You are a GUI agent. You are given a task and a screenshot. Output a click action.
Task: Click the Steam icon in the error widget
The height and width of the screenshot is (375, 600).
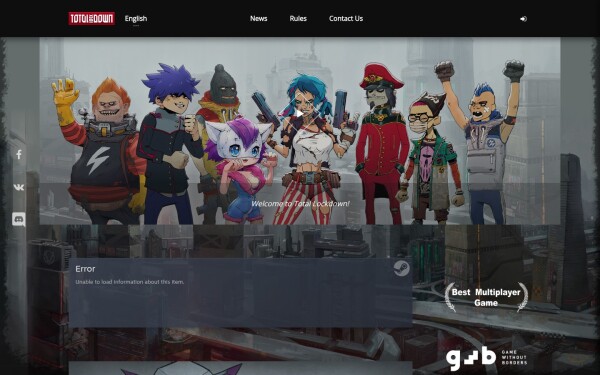401,269
